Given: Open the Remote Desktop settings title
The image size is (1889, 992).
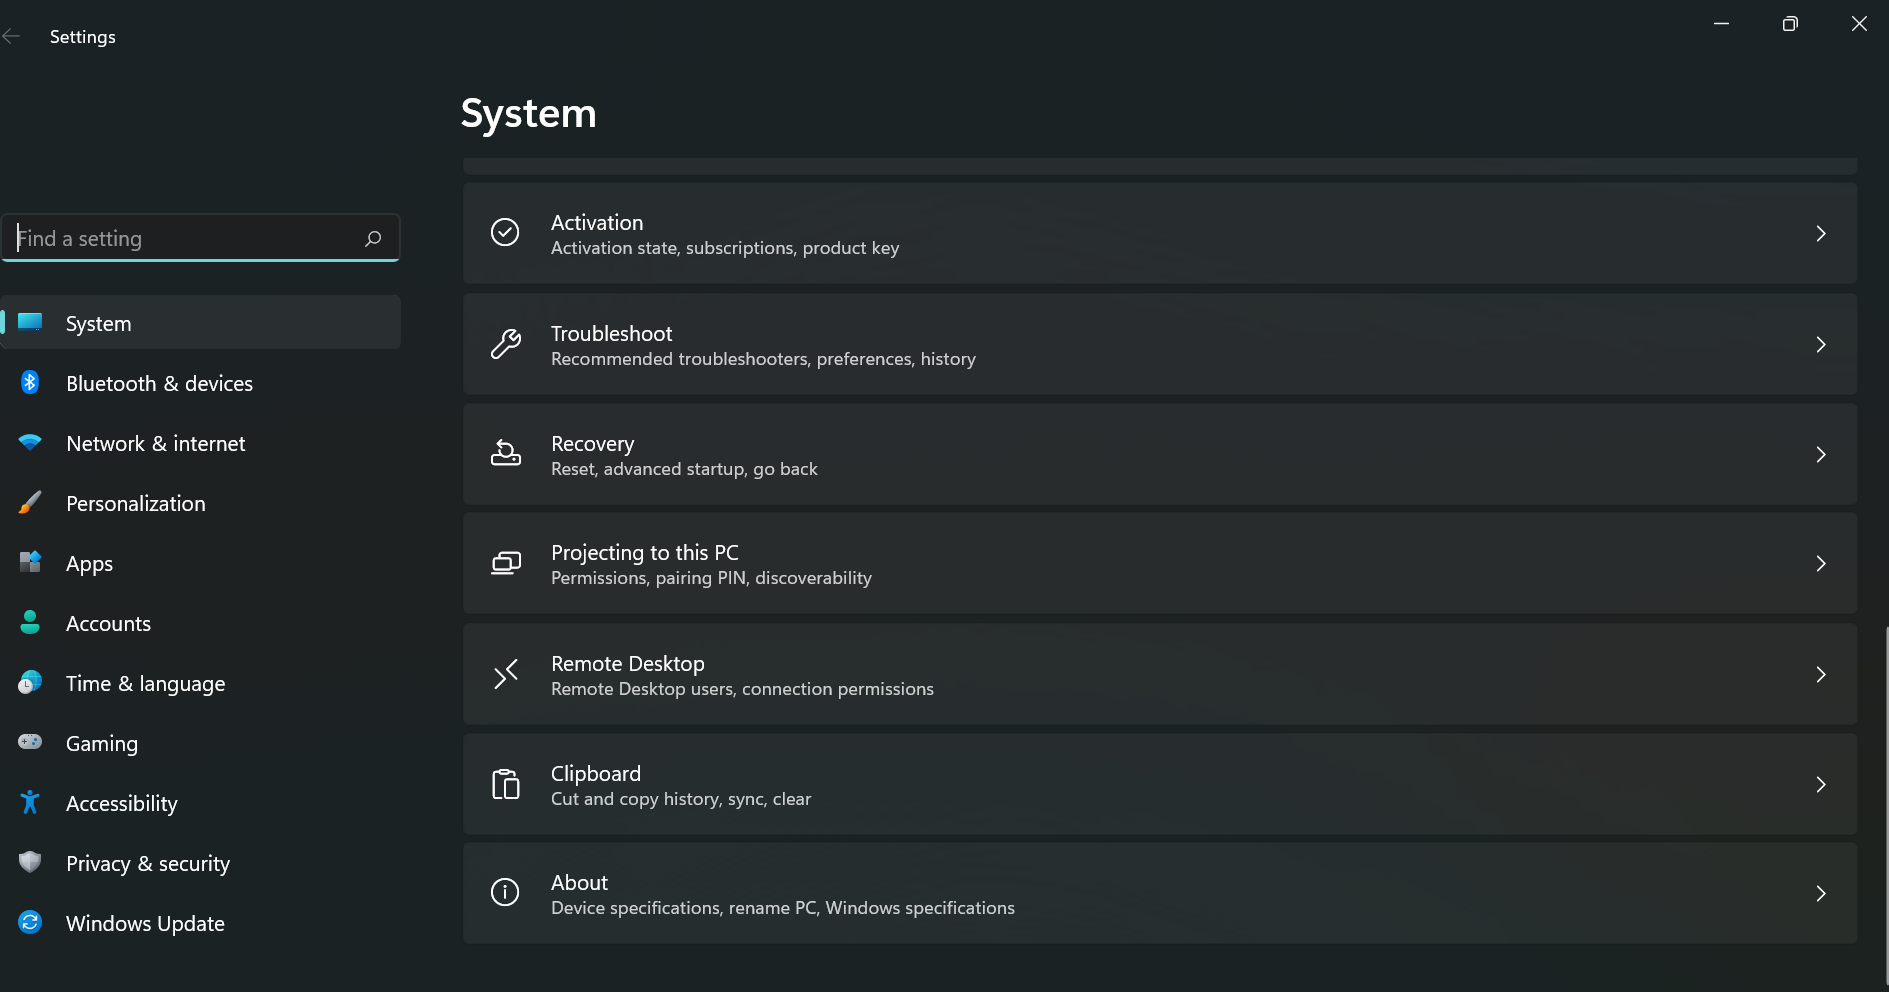Looking at the screenshot, I should click(x=628, y=664).
